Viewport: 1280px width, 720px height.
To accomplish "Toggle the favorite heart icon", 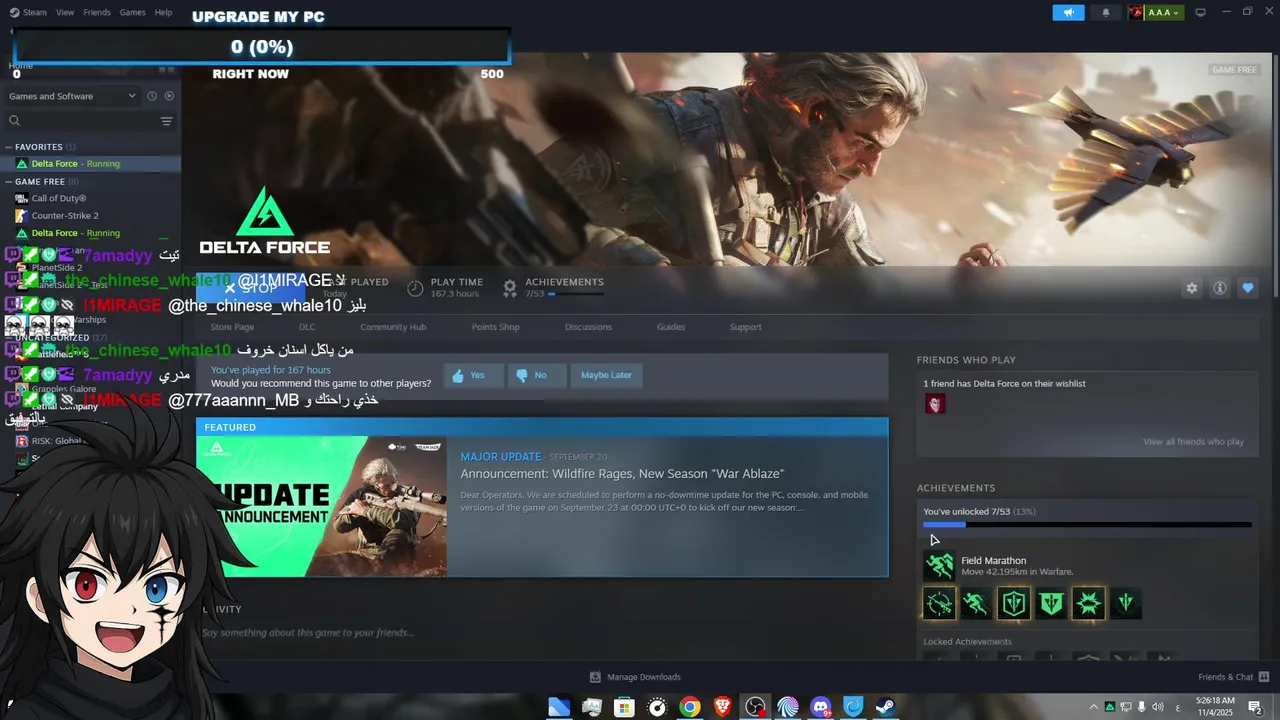I will pyautogui.click(x=1248, y=288).
